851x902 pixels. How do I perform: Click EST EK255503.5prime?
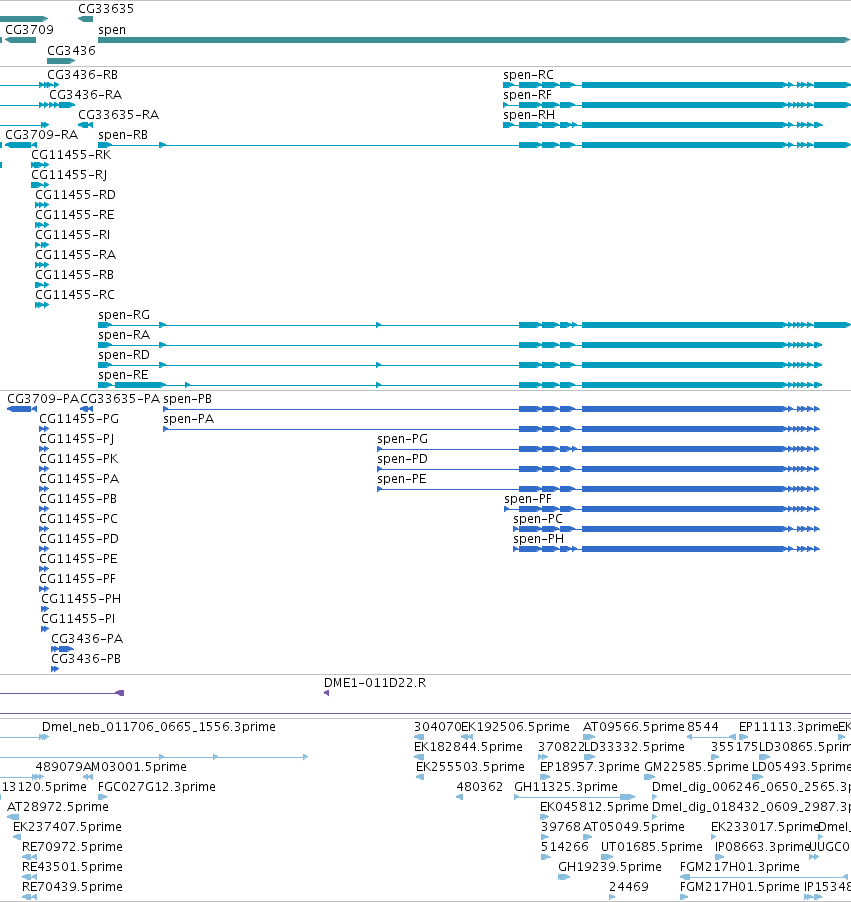point(471,767)
